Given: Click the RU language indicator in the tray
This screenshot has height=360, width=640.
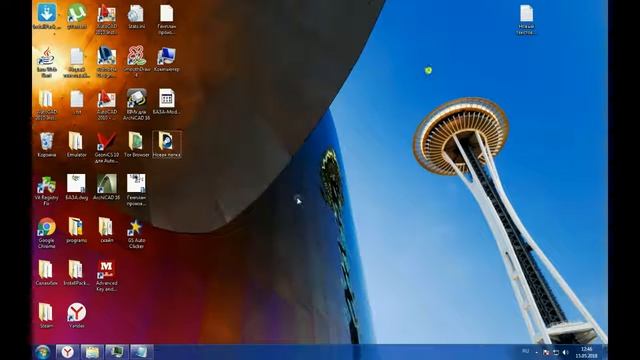Looking at the screenshot, I should pyautogui.click(x=525, y=351).
